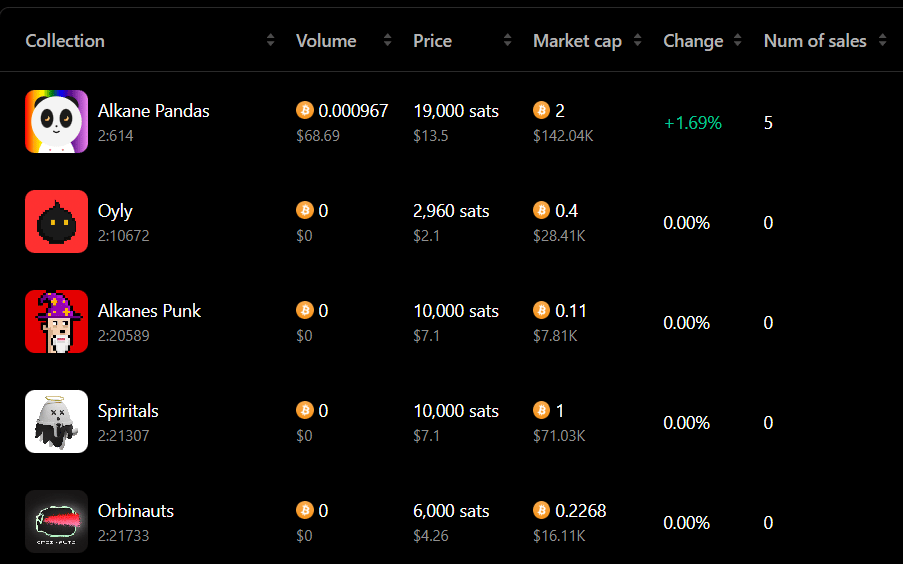
Task: Sort by Market cap arrows
Action: (x=638, y=40)
